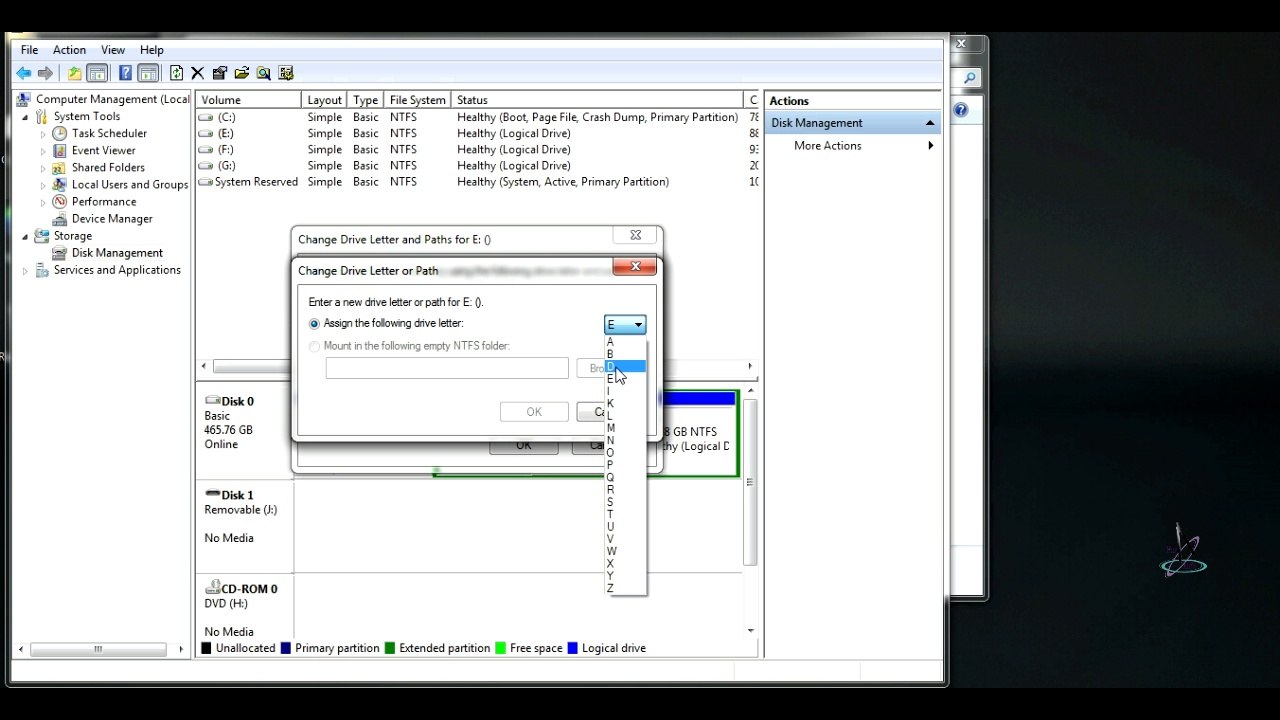
Task: Click the Shared Folders icon in tree
Action: click(60, 167)
